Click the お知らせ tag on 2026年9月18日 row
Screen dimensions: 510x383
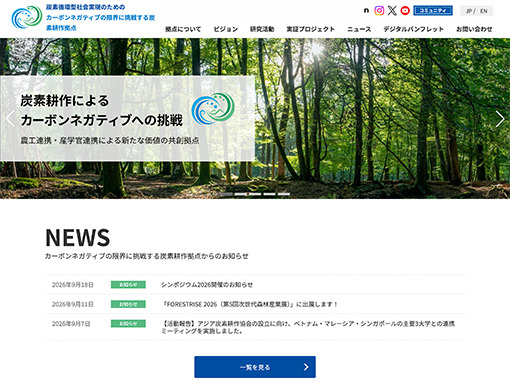128,285
